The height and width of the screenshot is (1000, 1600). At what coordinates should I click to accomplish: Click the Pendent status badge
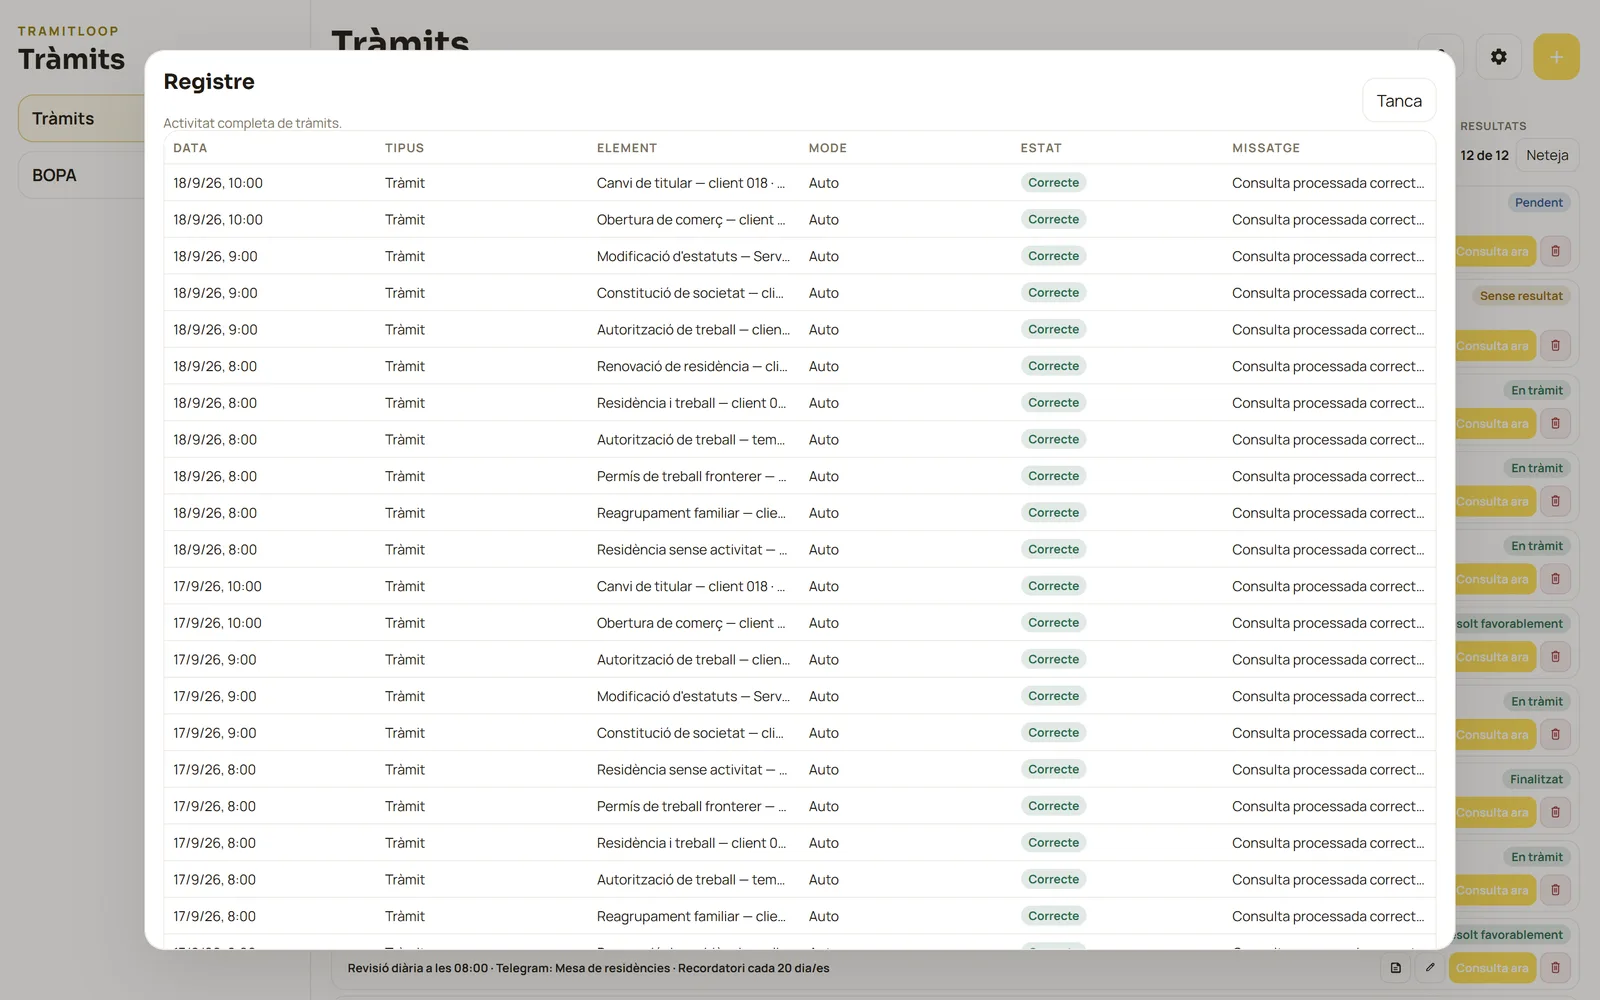coord(1538,202)
